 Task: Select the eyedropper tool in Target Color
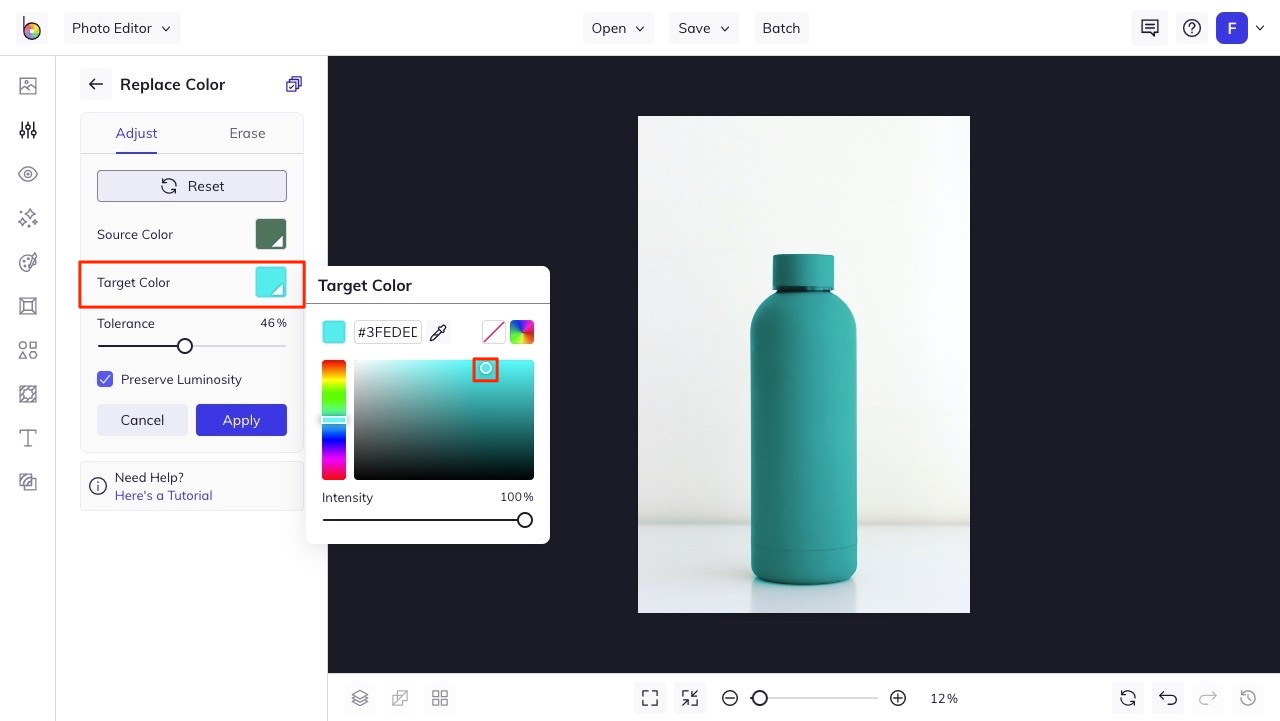point(438,332)
